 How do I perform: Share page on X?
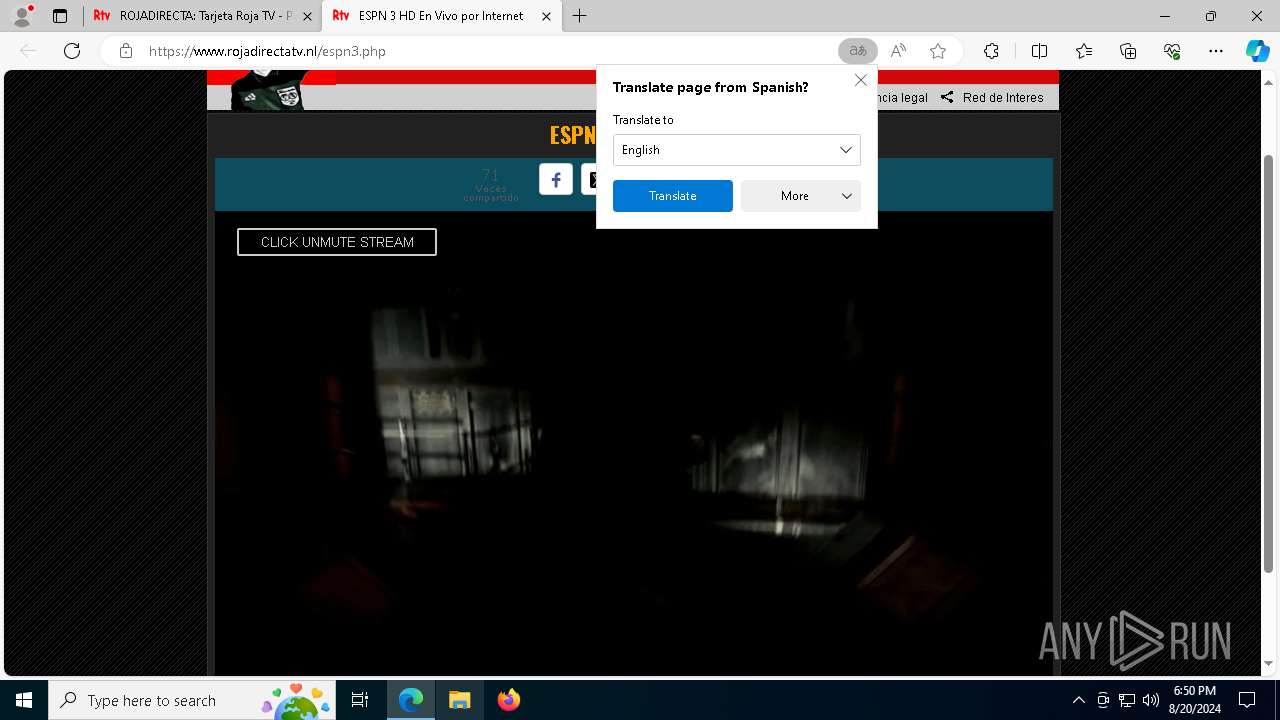click(589, 179)
